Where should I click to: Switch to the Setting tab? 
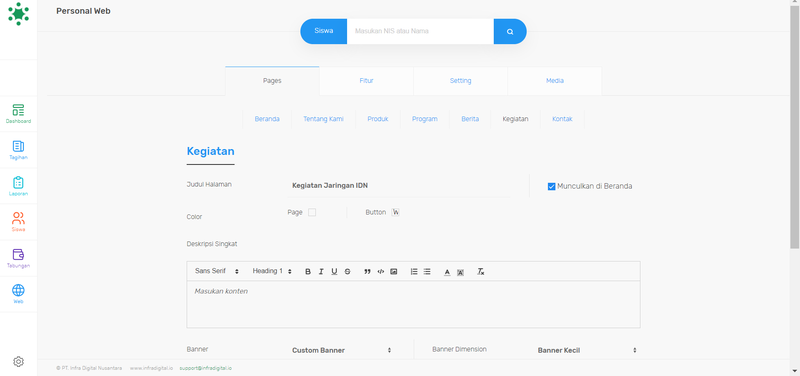(x=460, y=81)
